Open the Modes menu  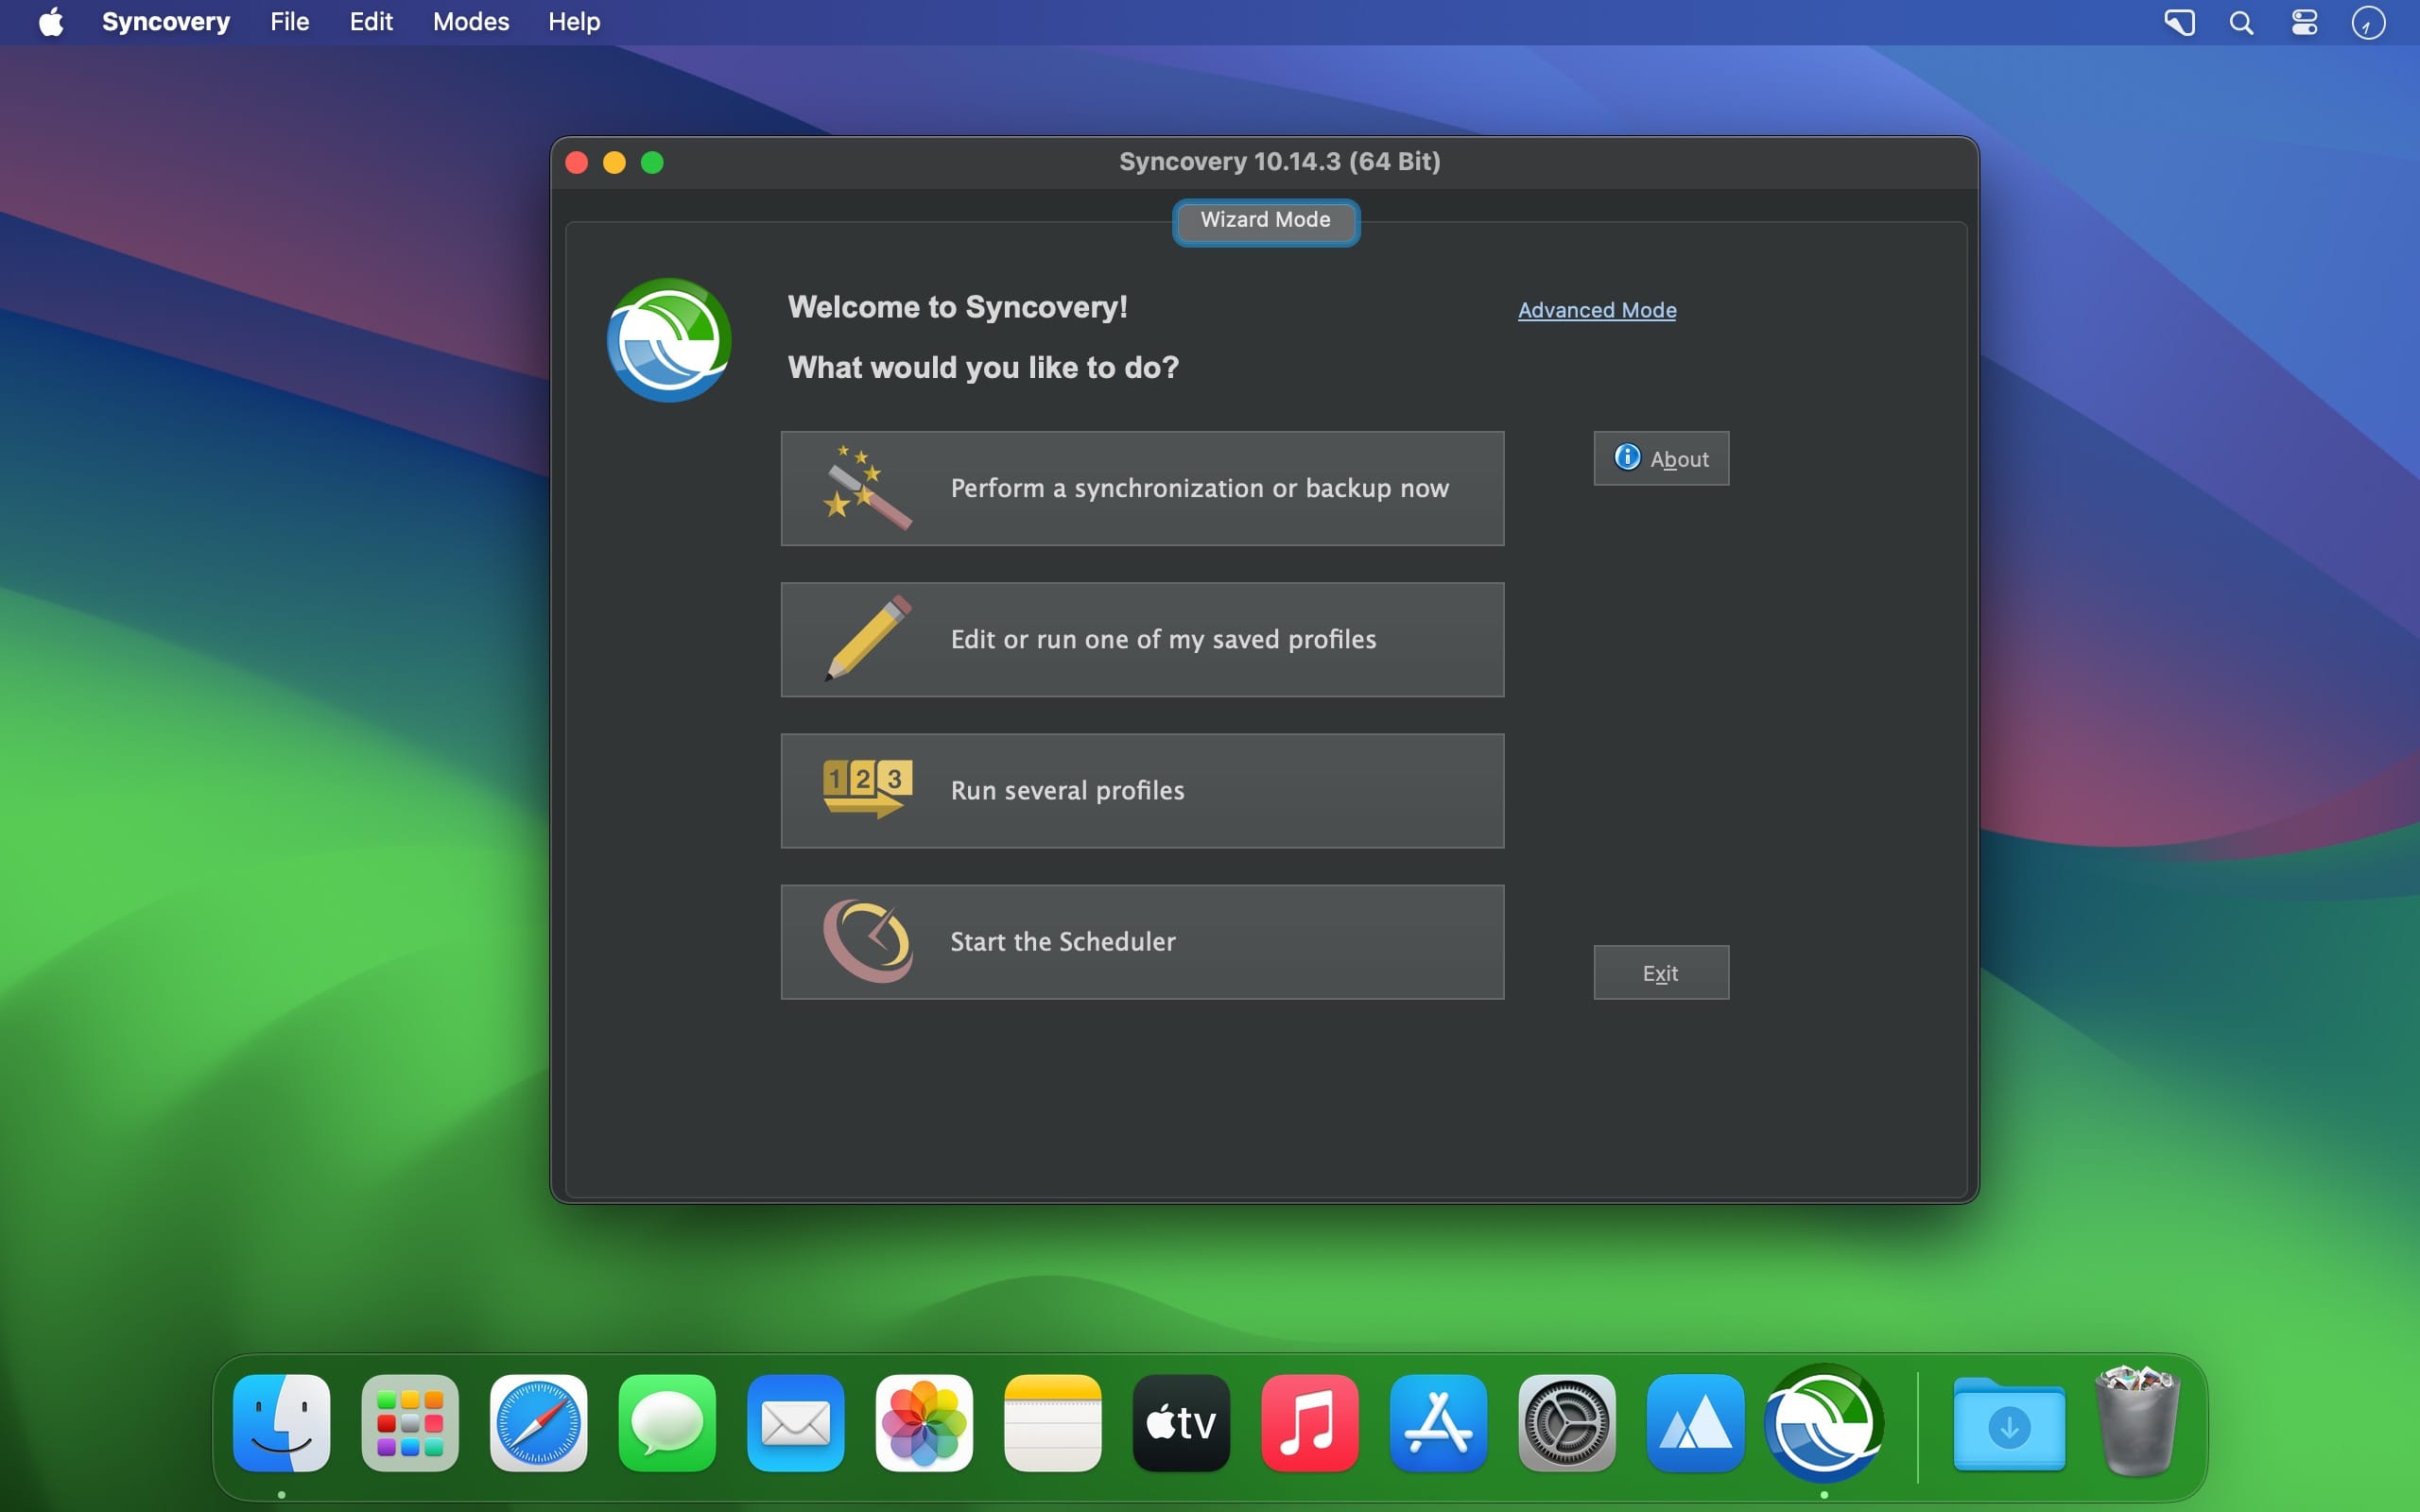click(x=470, y=22)
